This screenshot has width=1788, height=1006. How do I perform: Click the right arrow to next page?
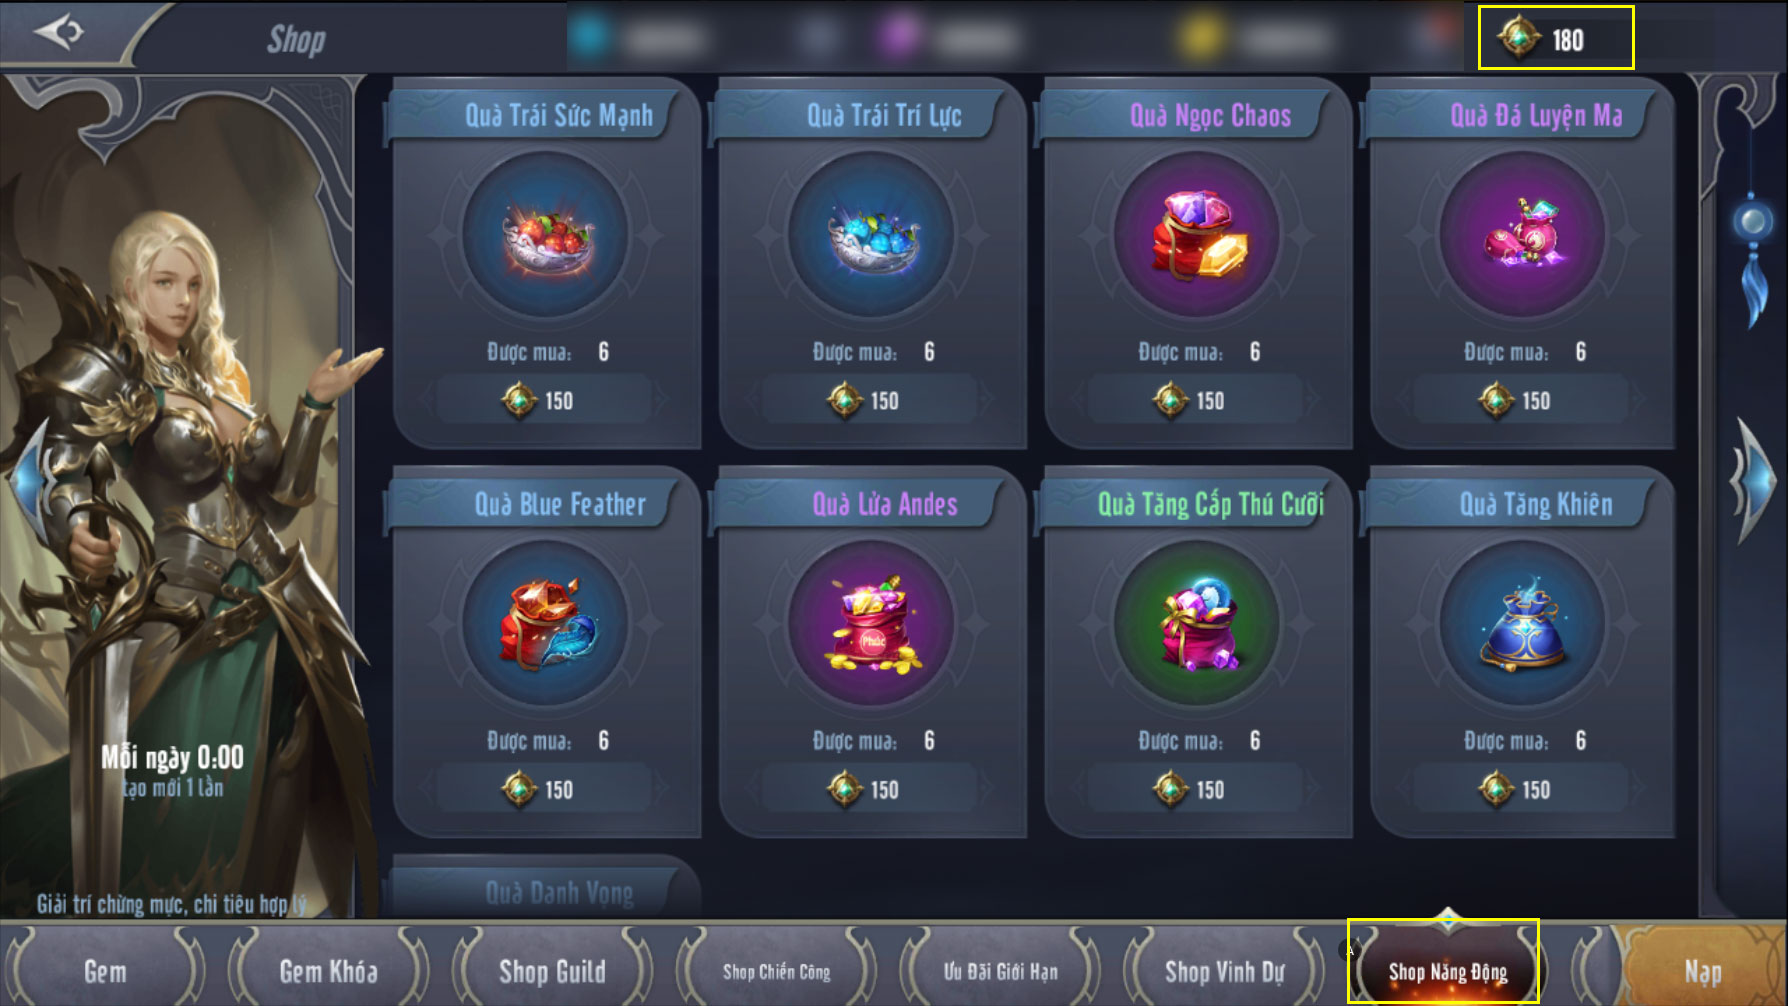pyautogui.click(x=1753, y=481)
